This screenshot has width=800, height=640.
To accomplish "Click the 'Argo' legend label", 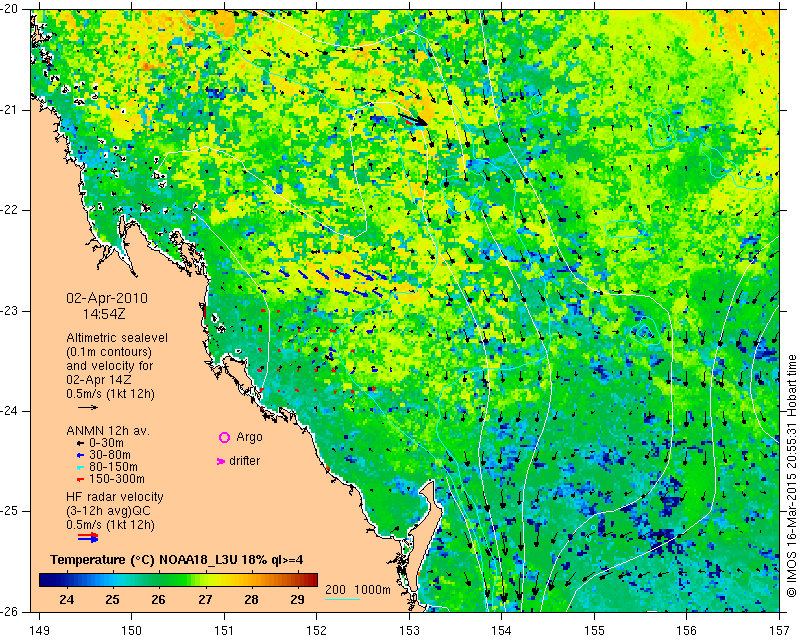I will point(249,437).
